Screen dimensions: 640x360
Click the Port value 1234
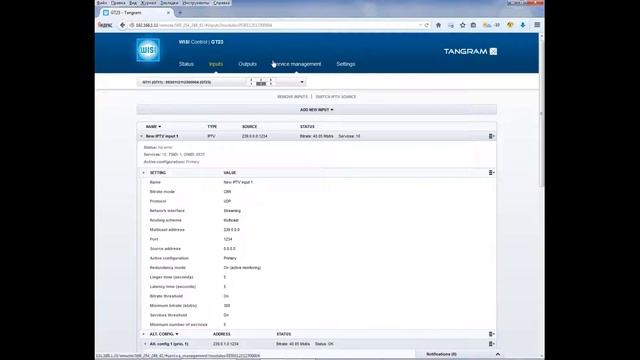click(228, 239)
